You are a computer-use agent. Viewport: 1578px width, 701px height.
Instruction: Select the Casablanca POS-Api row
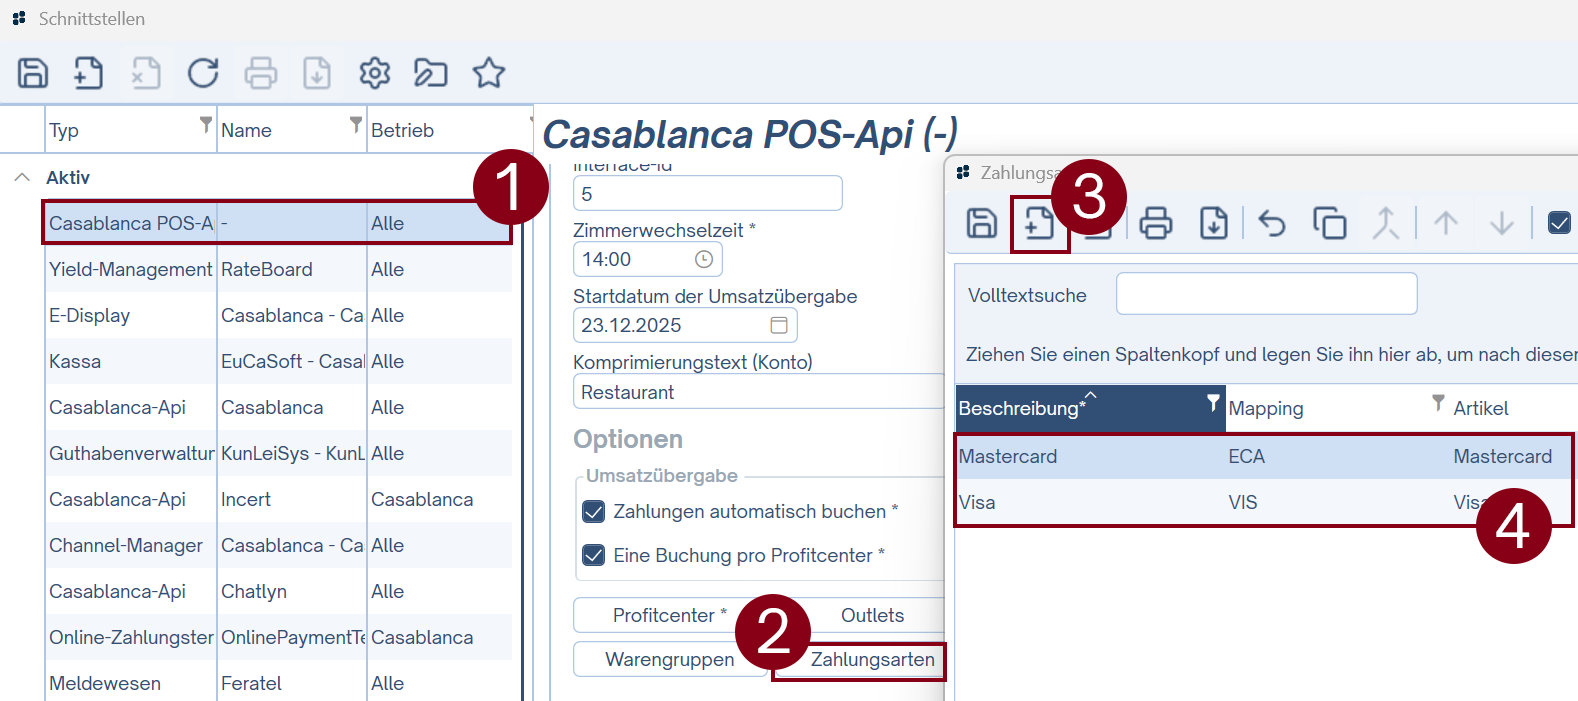point(277,223)
